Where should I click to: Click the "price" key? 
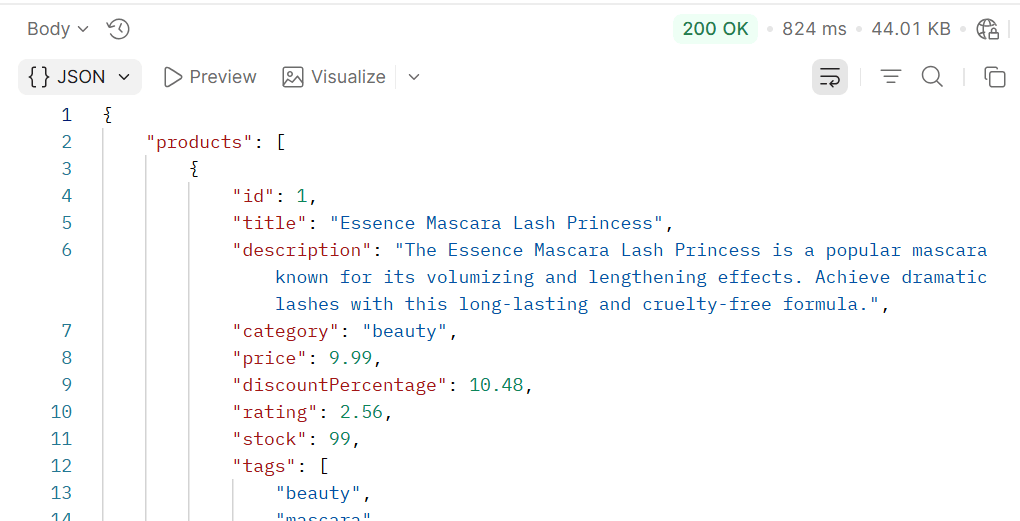pyautogui.click(x=269, y=358)
